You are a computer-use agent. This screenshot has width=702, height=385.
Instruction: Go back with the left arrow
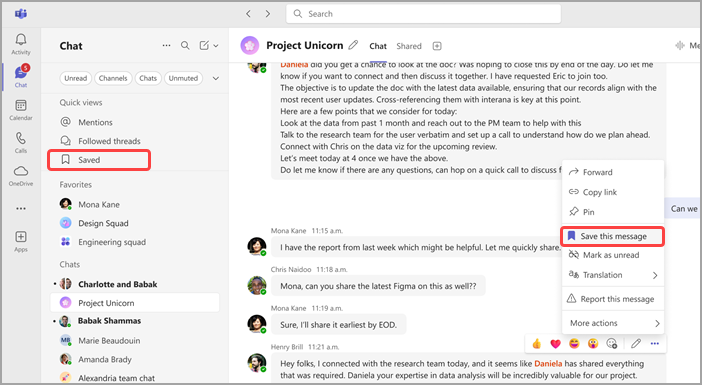(248, 14)
